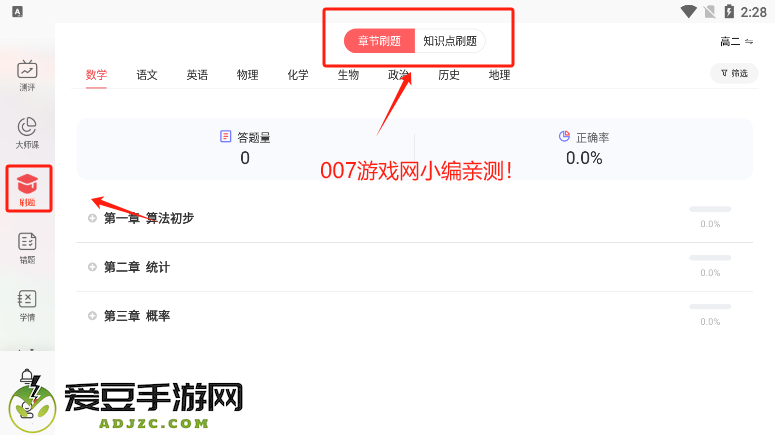
Task: Switch to 章节刷题 mode
Action: click(x=379, y=41)
